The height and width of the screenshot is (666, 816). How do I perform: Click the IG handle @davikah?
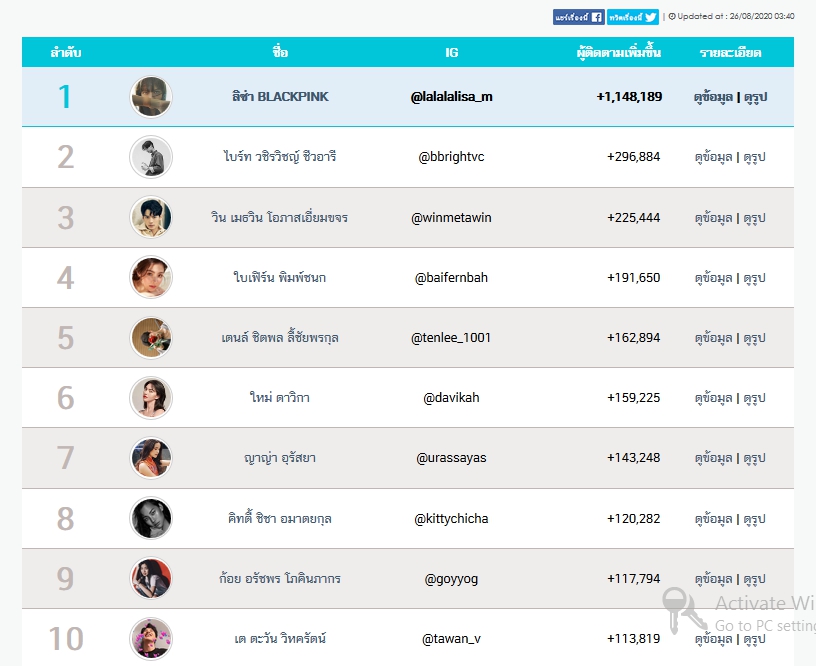[x=451, y=398]
